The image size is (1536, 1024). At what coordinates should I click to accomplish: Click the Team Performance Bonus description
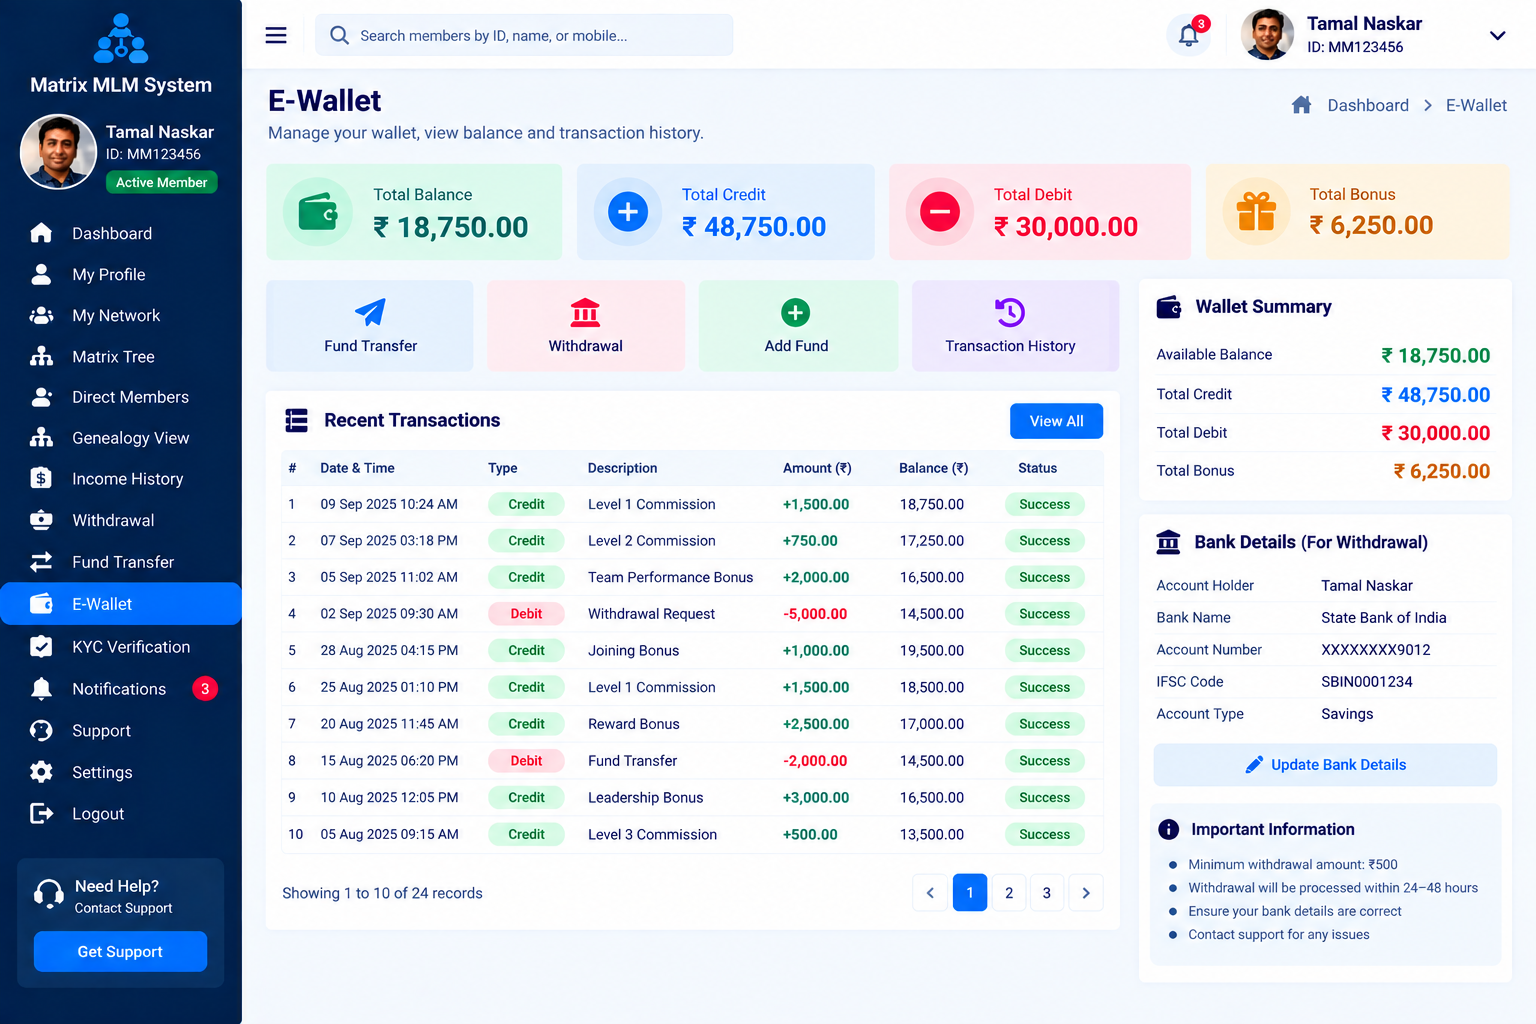[x=670, y=577]
